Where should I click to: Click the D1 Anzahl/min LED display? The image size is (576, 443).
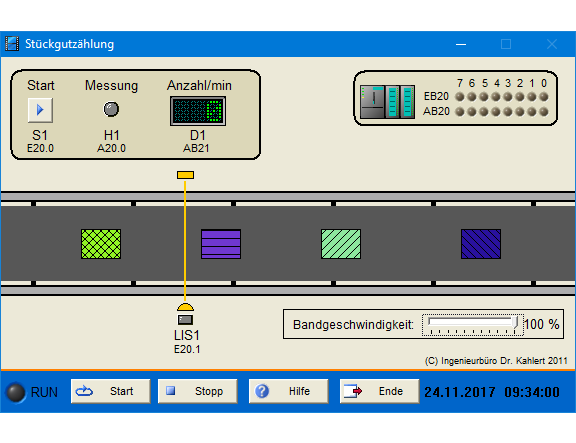tap(198, 111)
